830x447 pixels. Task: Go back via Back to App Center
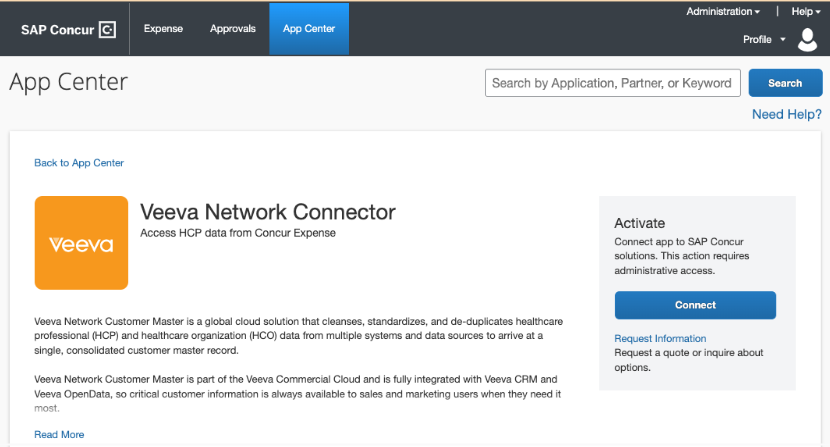click(x=79, y=162)
